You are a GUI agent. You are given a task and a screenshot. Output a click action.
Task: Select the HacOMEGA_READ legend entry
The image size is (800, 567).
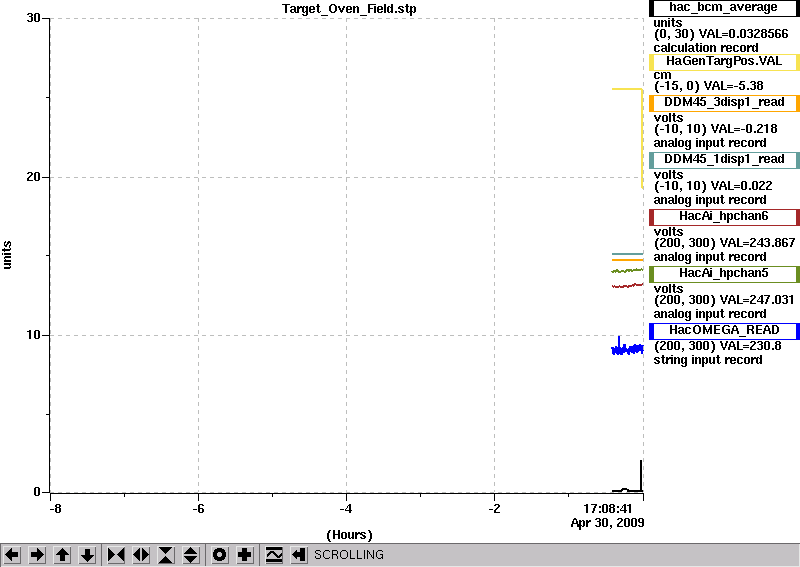click(x=724, y=331)
